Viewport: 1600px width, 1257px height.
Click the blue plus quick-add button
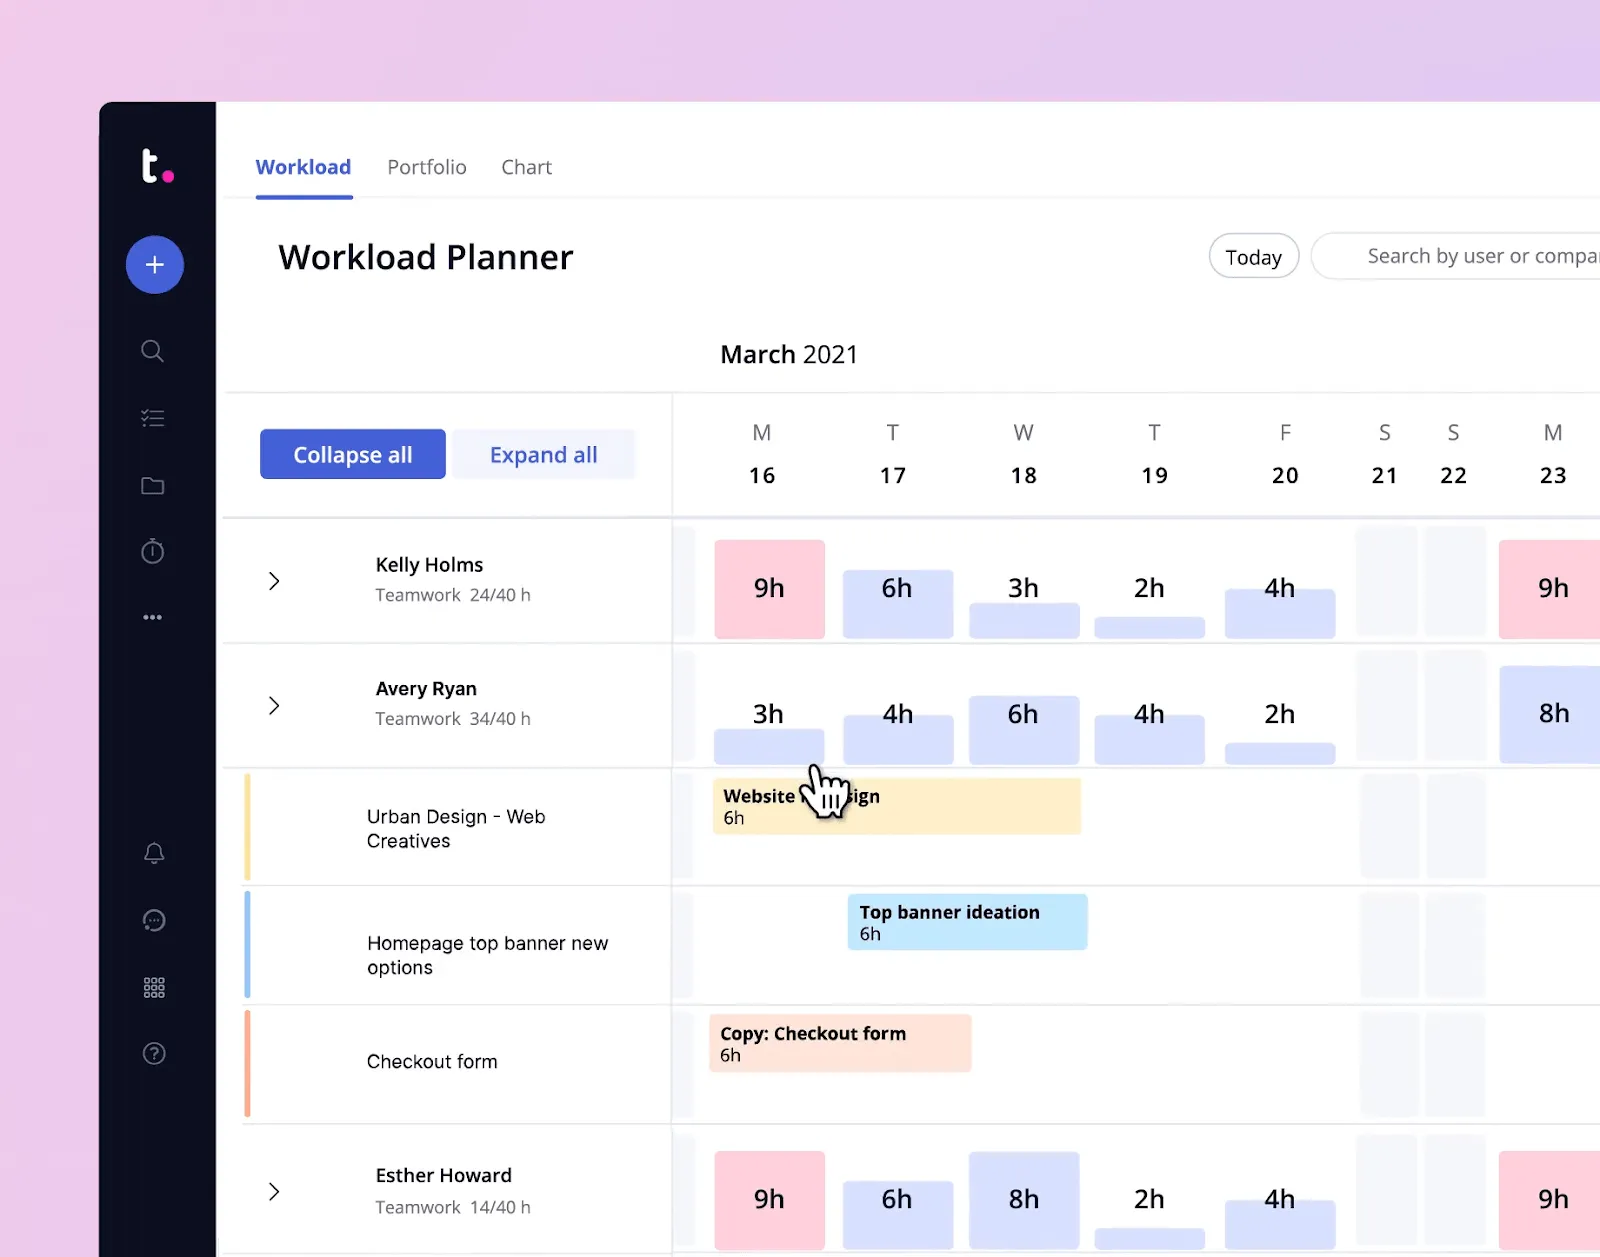tap(155, 265)
